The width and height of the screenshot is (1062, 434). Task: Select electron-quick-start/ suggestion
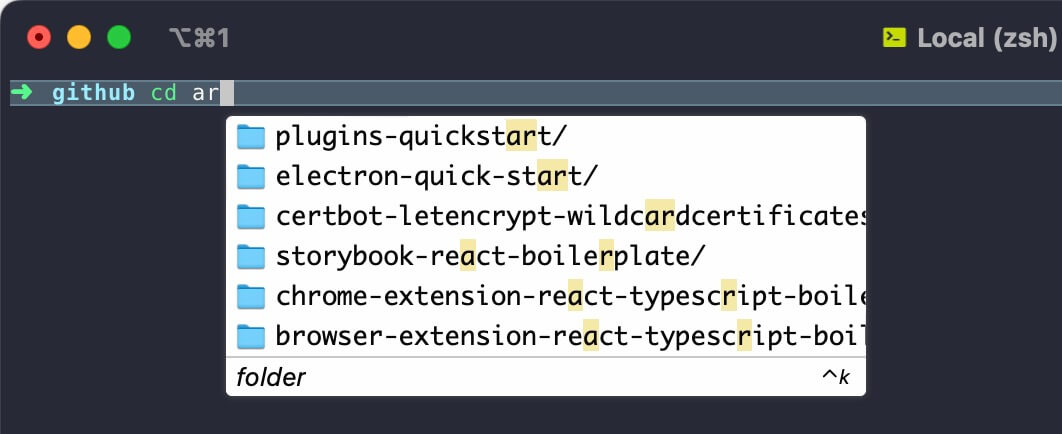[545, 177]
